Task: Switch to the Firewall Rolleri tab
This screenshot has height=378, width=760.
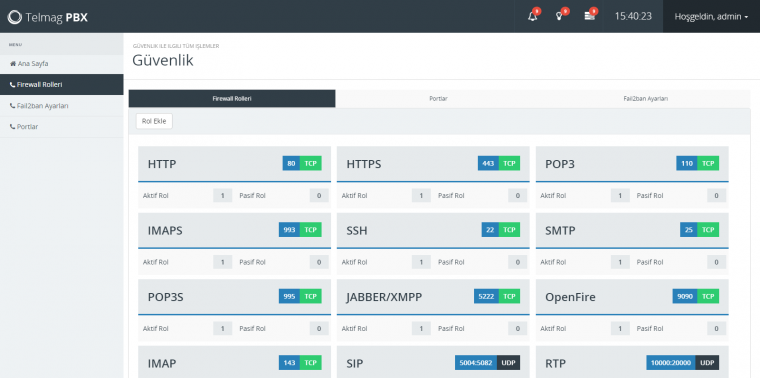Action: (x=232, y=98)
